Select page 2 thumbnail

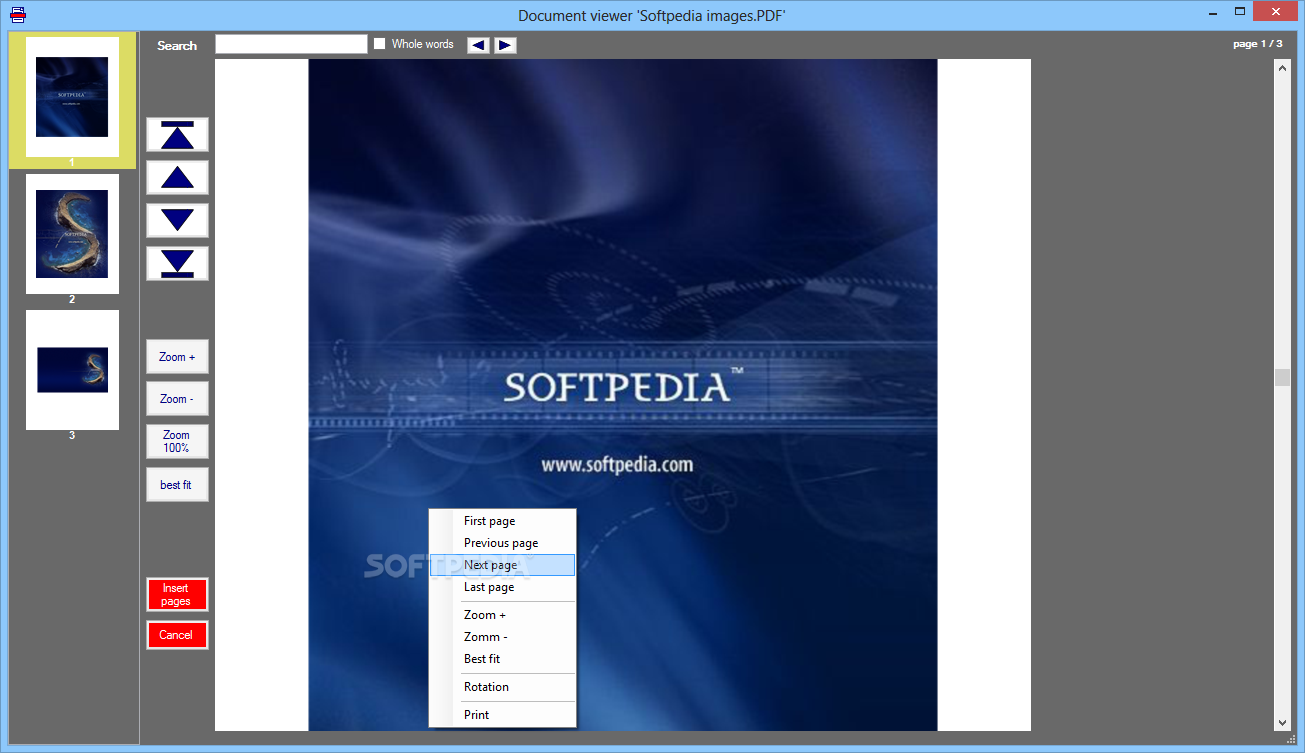72,234
